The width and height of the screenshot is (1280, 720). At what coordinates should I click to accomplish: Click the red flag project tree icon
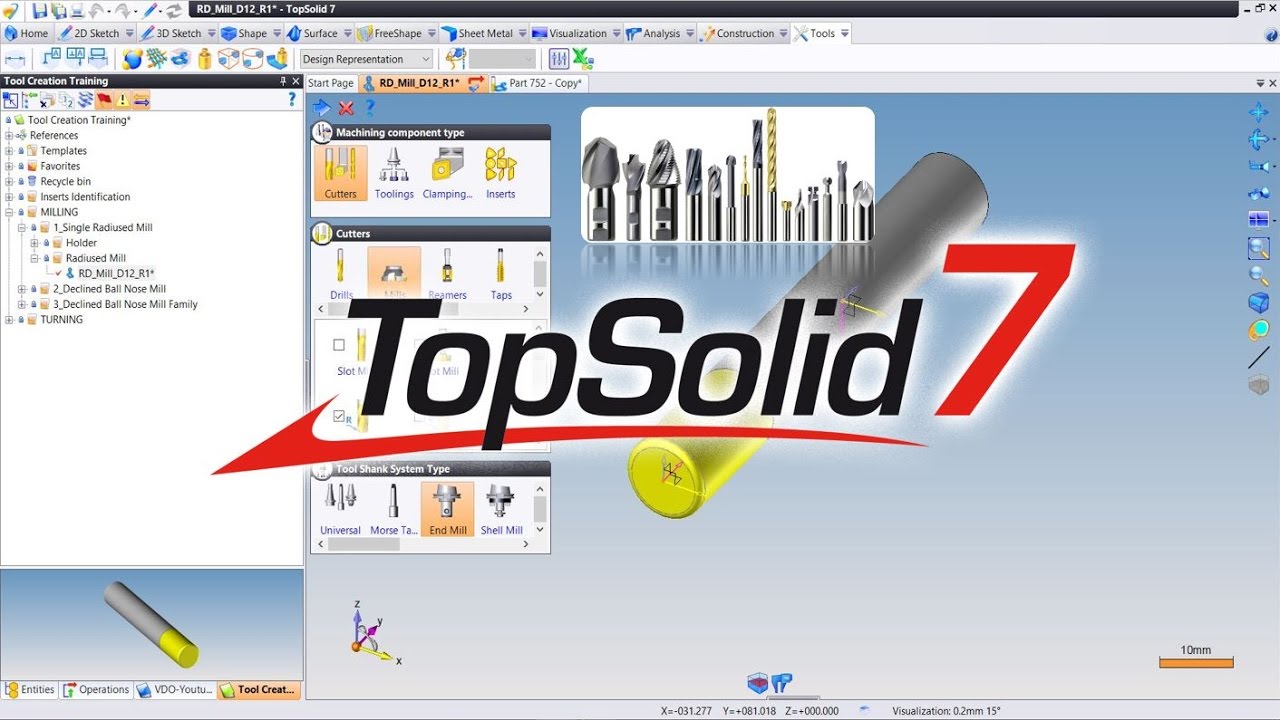pos(103,99)
